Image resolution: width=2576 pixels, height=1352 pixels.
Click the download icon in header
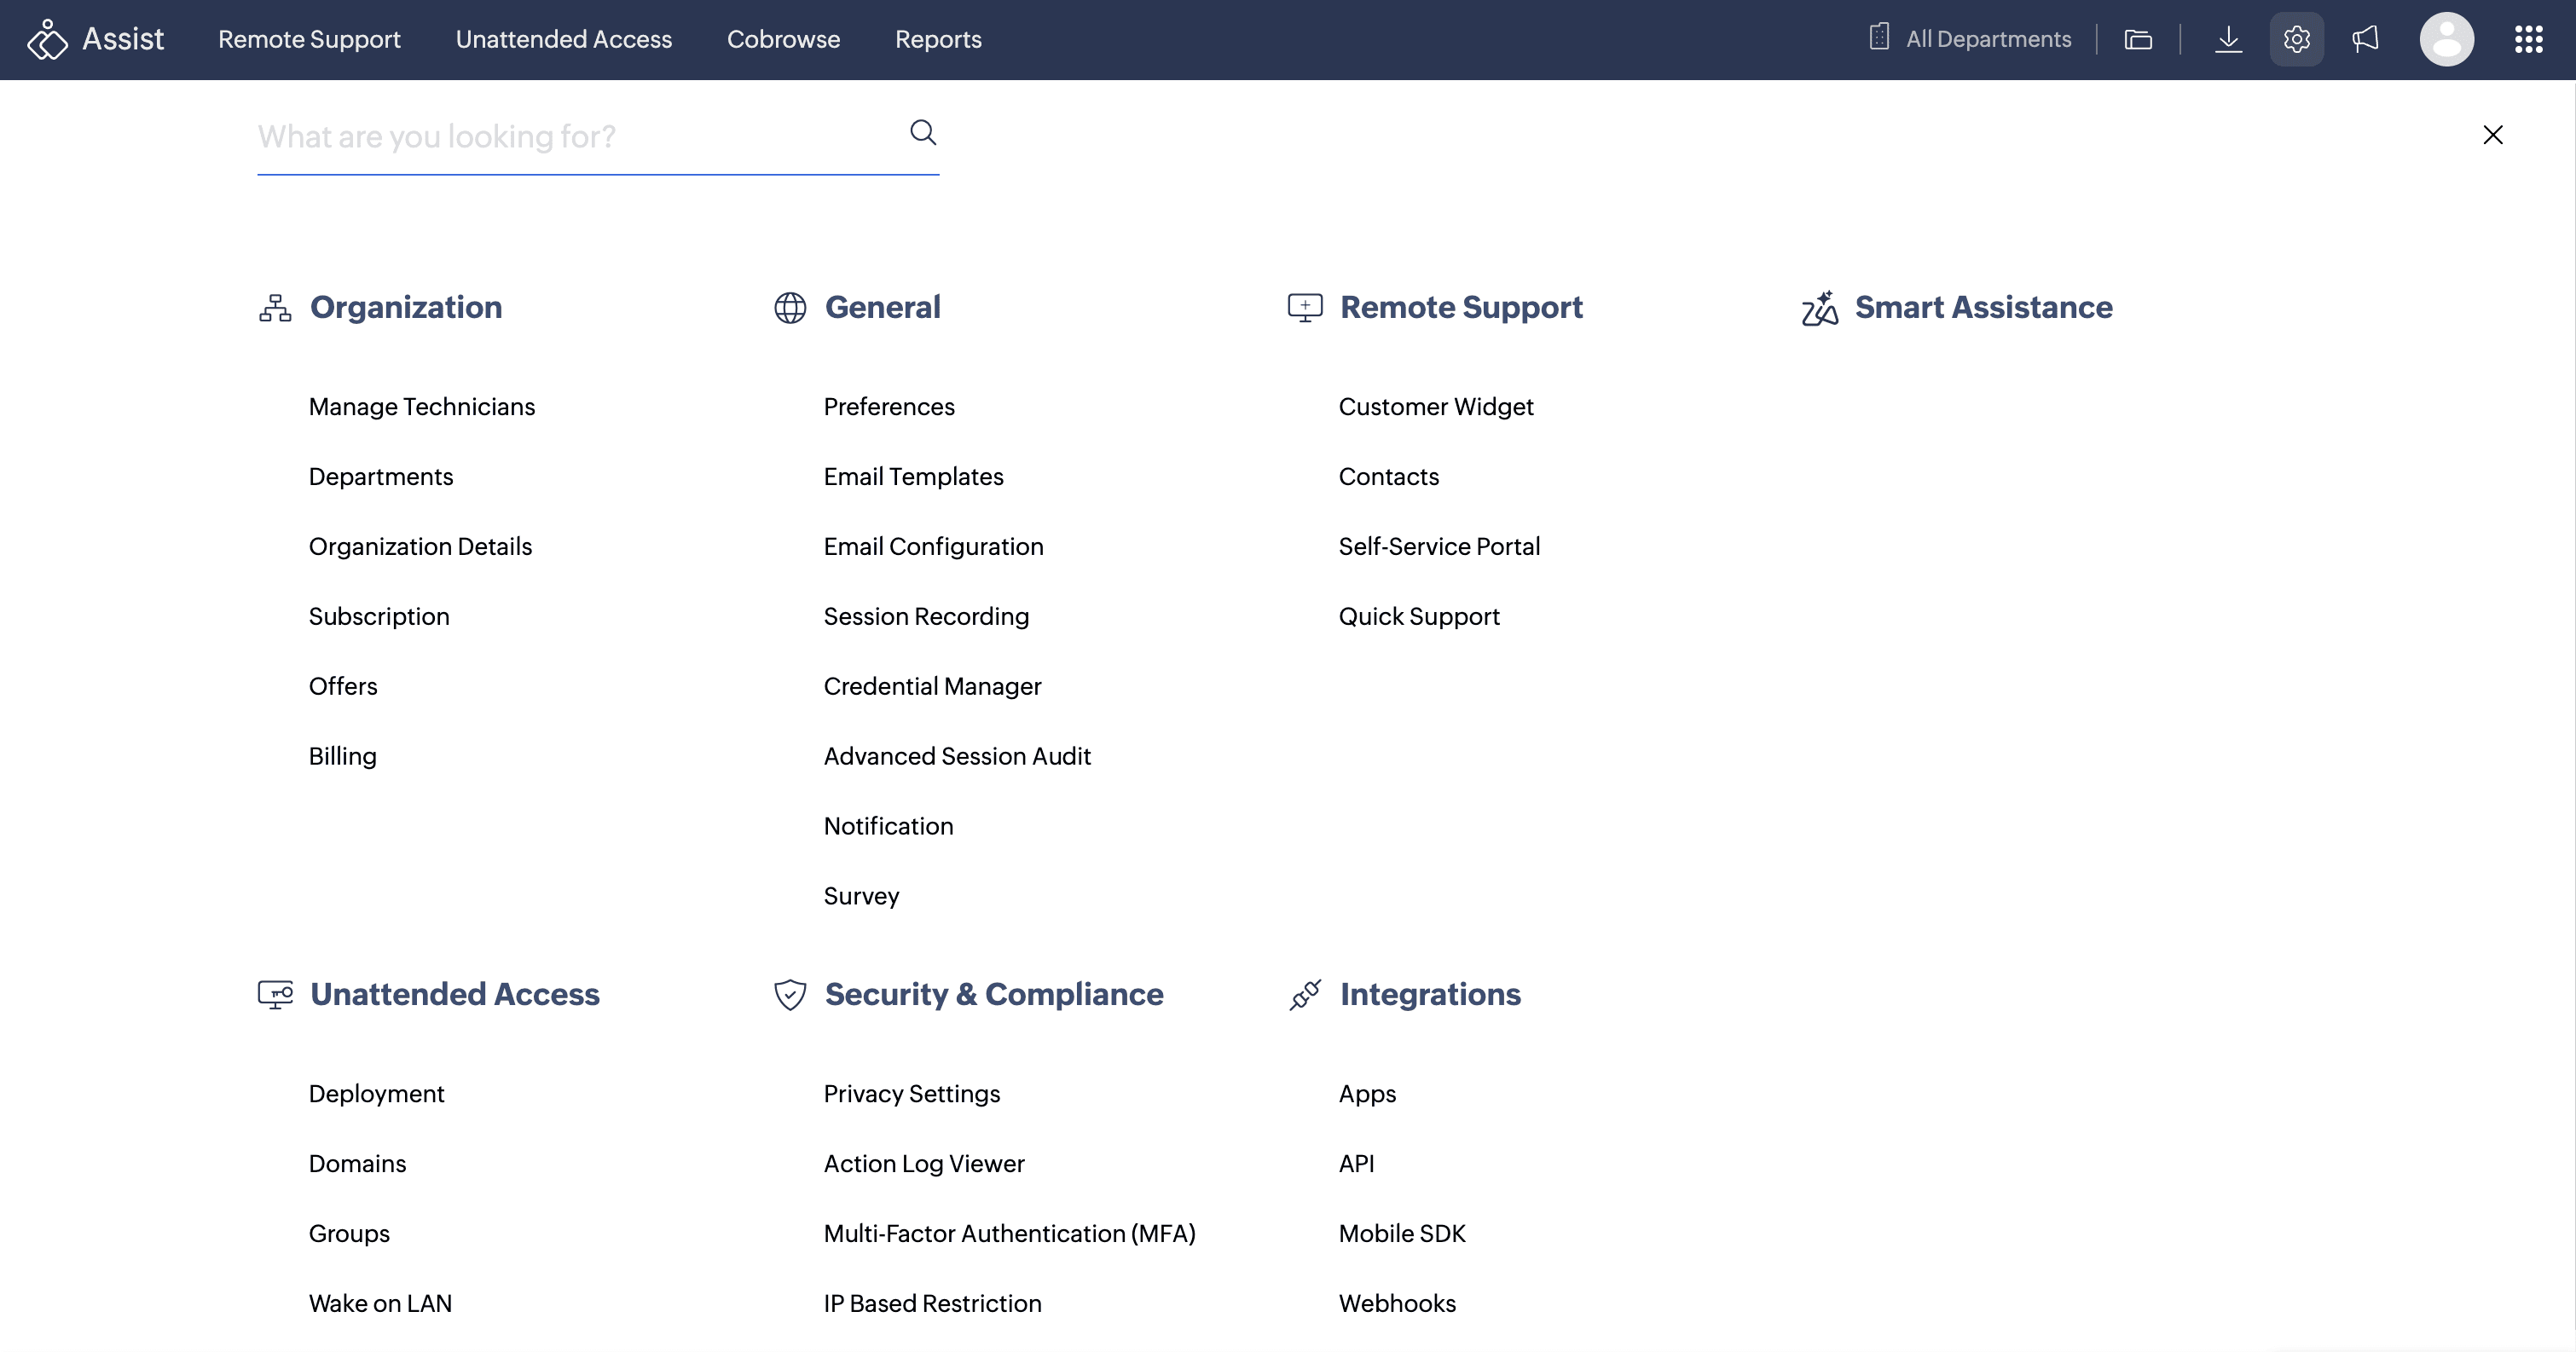2228,40
